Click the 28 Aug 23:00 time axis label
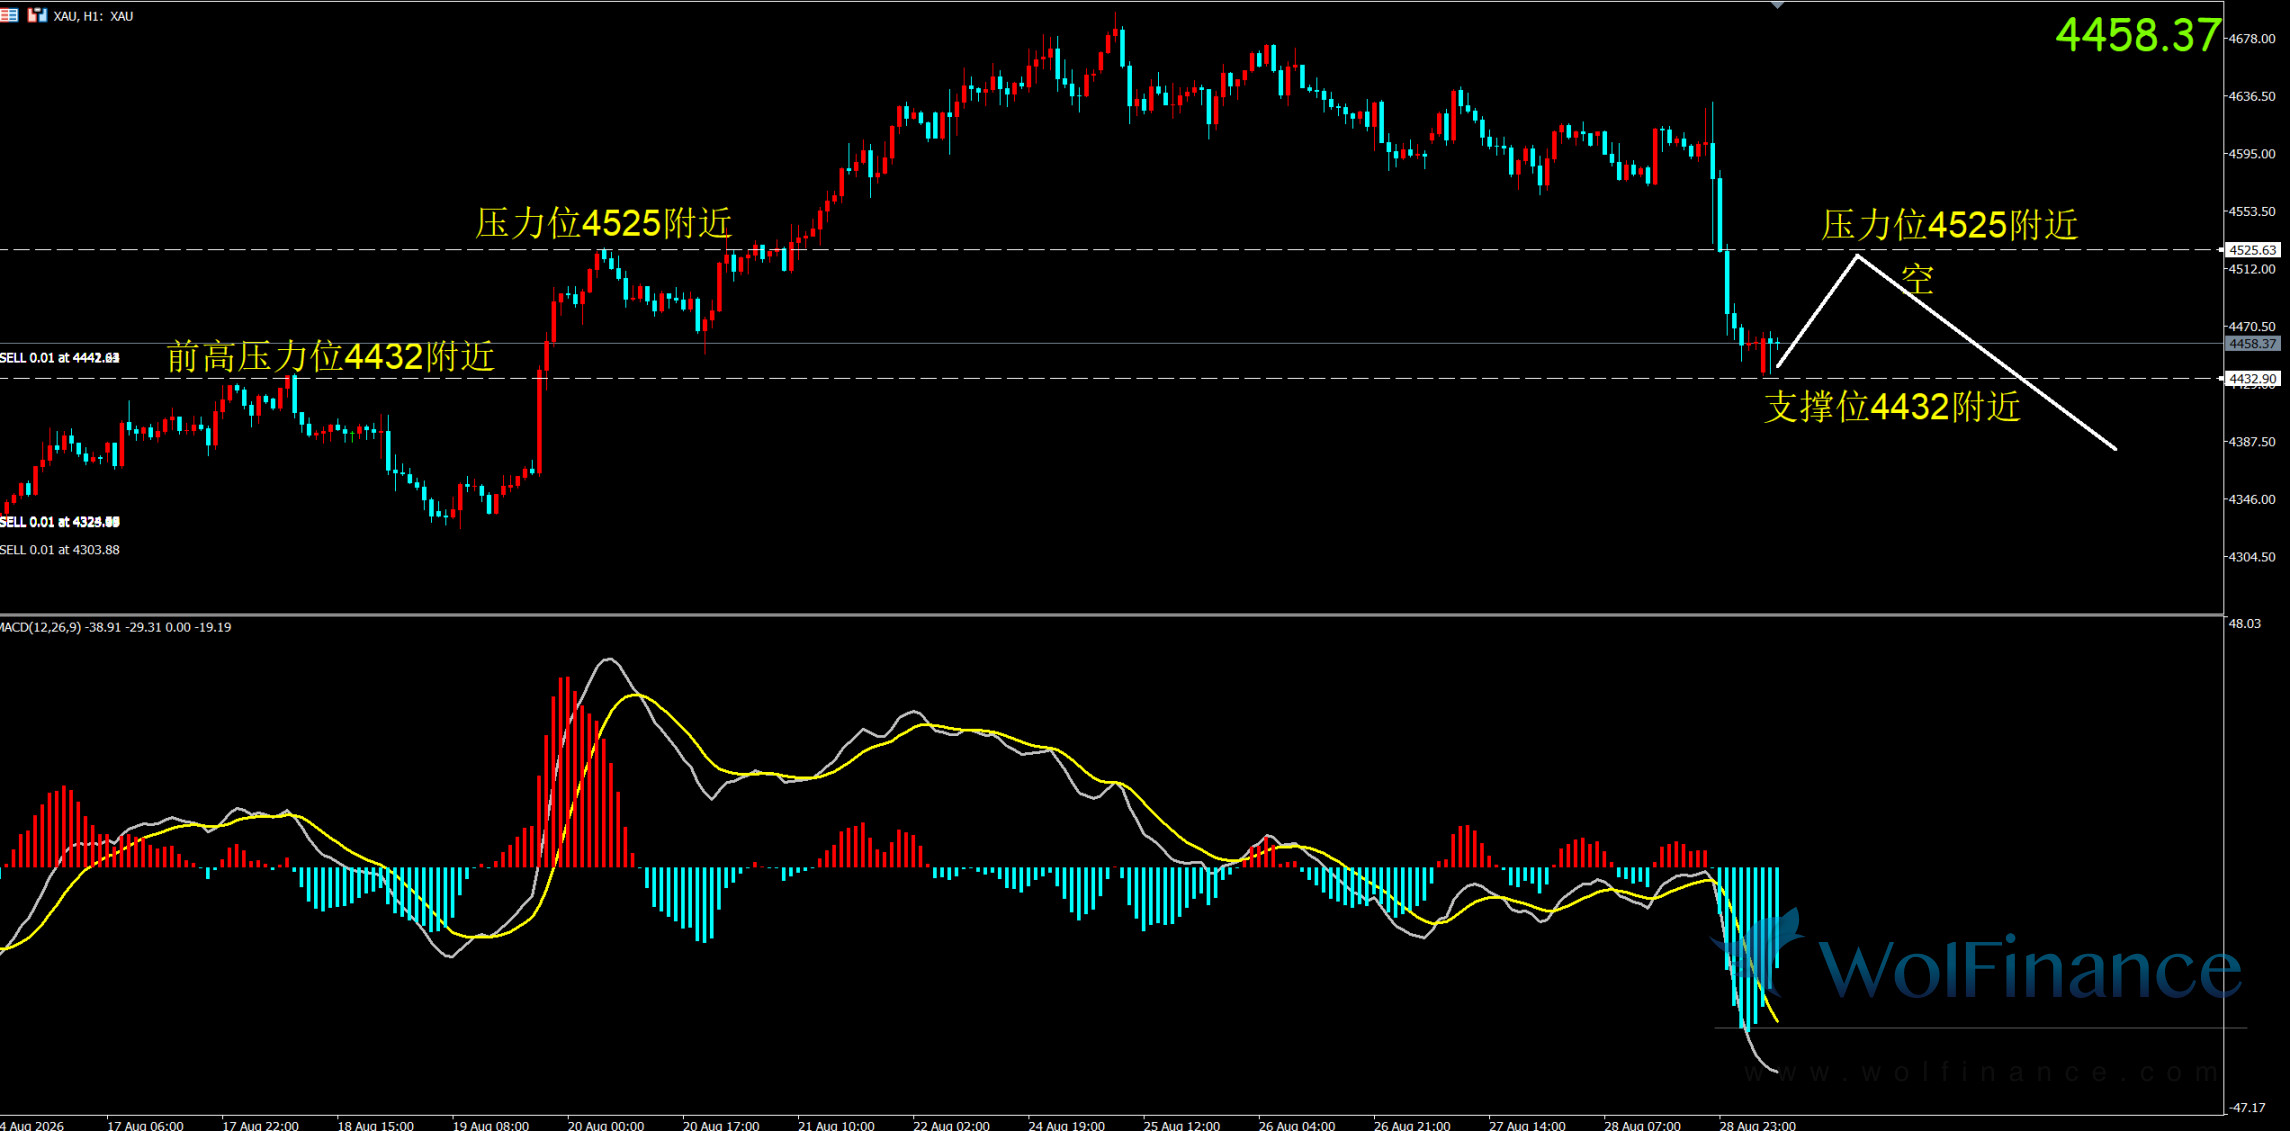The width and height of the screenshot is (2290, 1131). click(x=1757, y=1125)
